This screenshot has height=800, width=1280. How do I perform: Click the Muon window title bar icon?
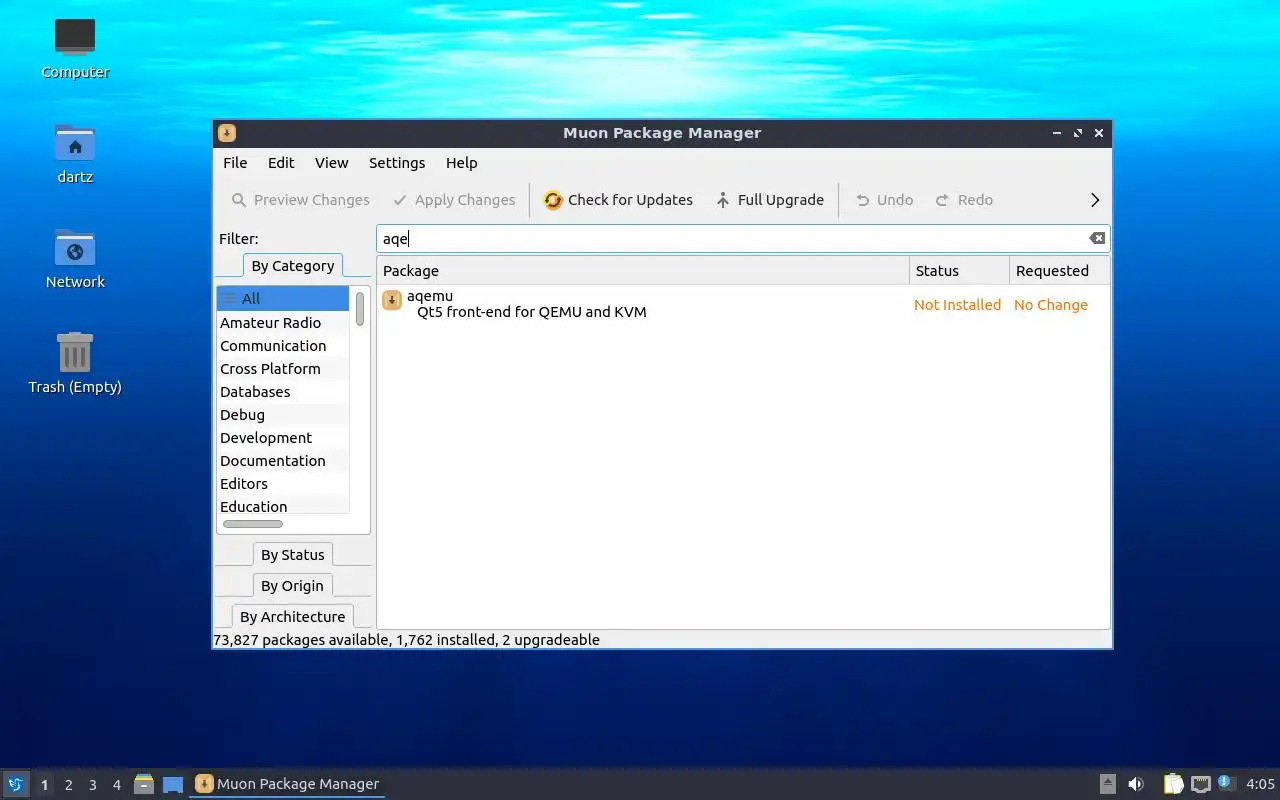[x=227, y=133]
